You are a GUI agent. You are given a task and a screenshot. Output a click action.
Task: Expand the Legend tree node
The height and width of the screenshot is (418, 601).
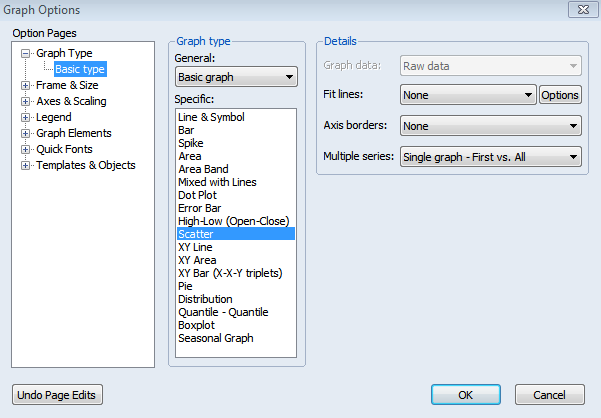tap(25, 117)
